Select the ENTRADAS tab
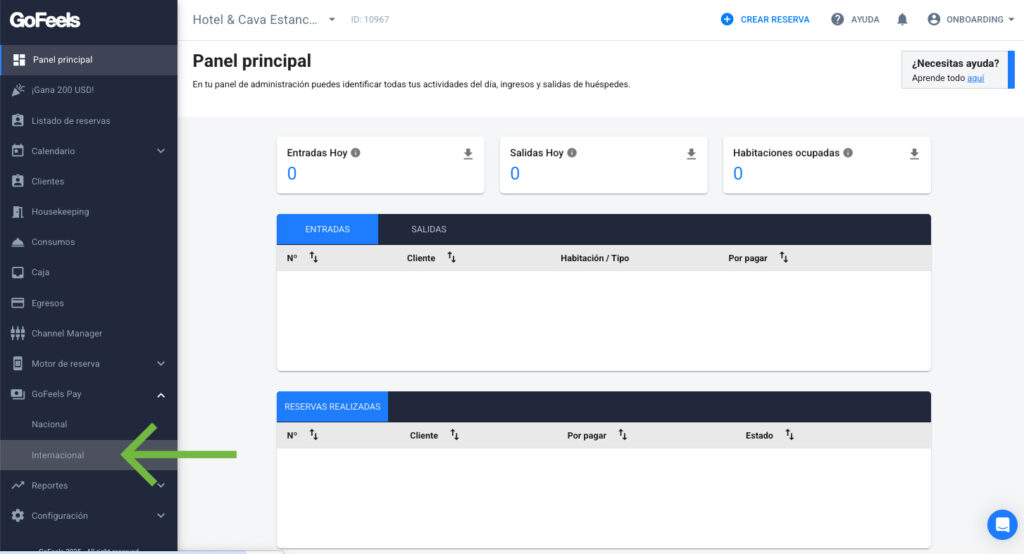The image size is (1024, 554). click(x=327, y=229)
